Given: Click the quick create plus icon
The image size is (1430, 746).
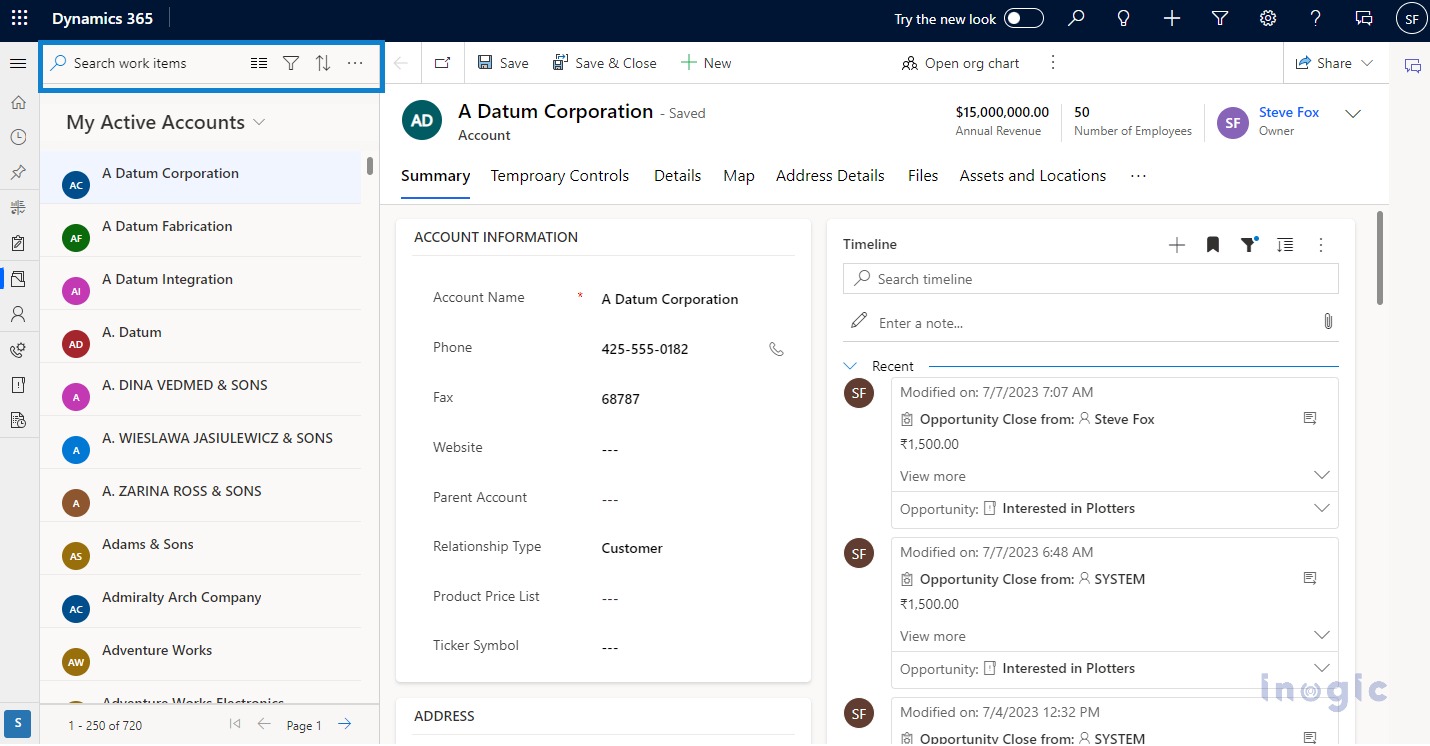Looking at the screenshot, I should (x=1172, y=18).
